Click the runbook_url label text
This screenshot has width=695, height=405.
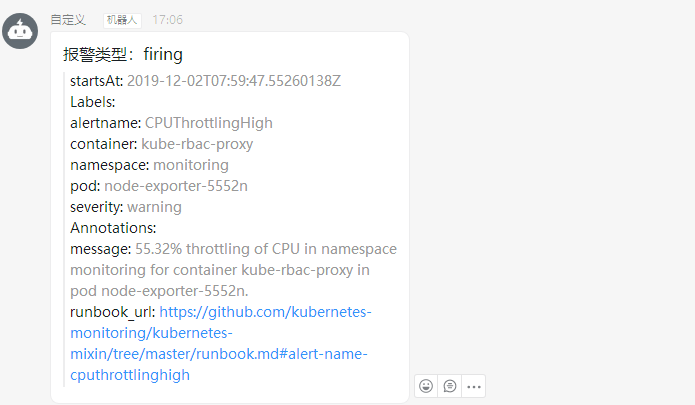click(113, 312)
